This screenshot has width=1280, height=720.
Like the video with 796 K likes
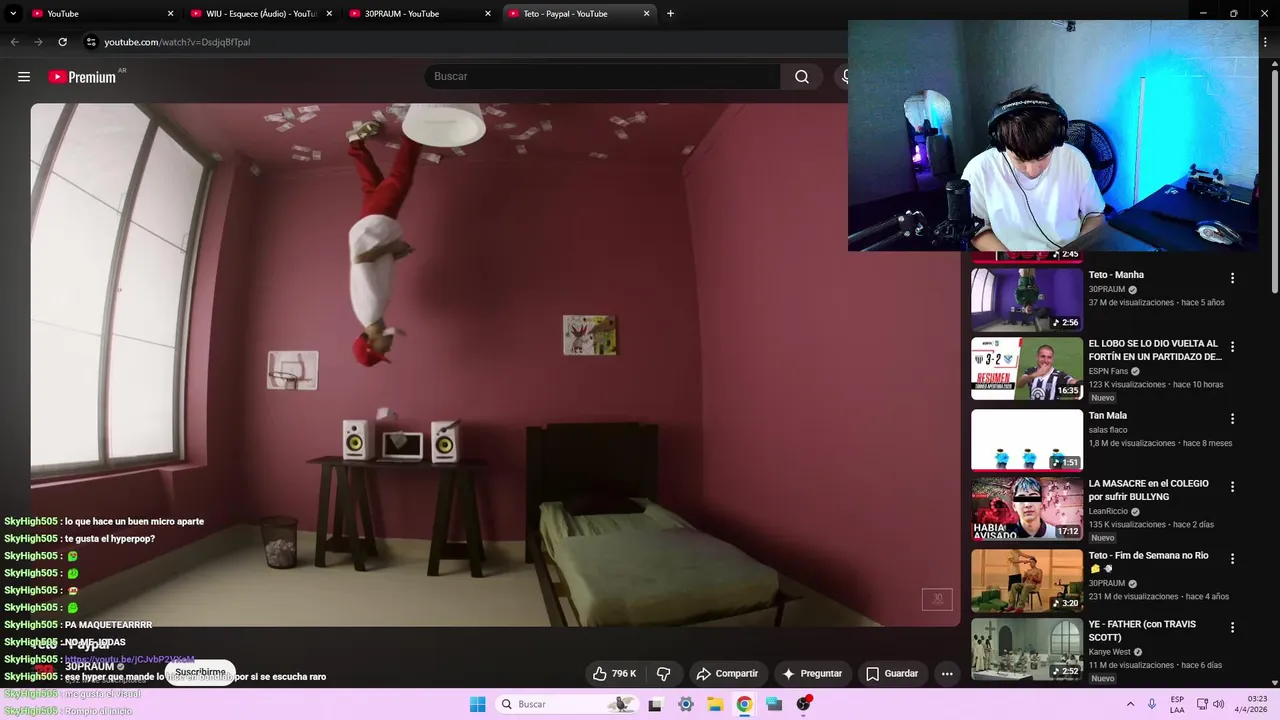615,674
